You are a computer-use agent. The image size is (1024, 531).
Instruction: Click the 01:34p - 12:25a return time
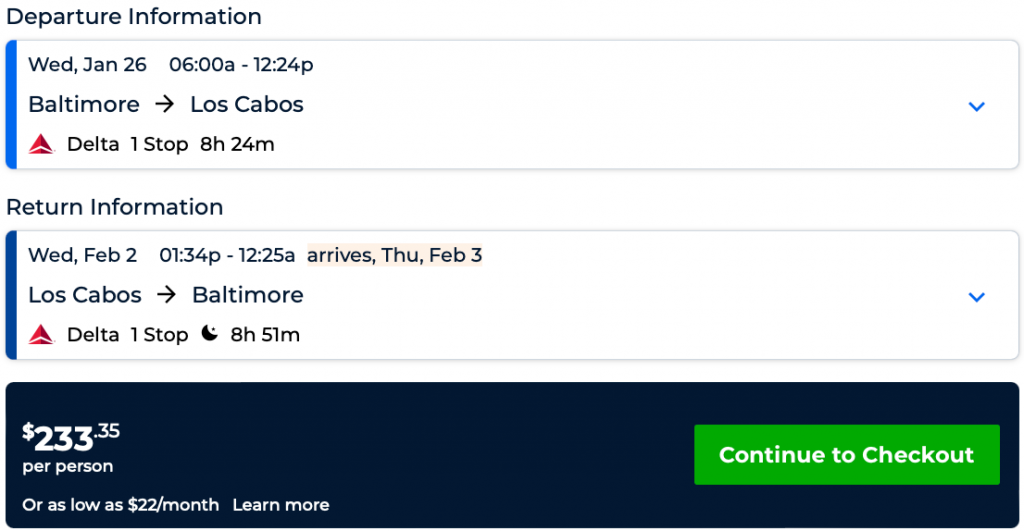(x=227, y=255)
